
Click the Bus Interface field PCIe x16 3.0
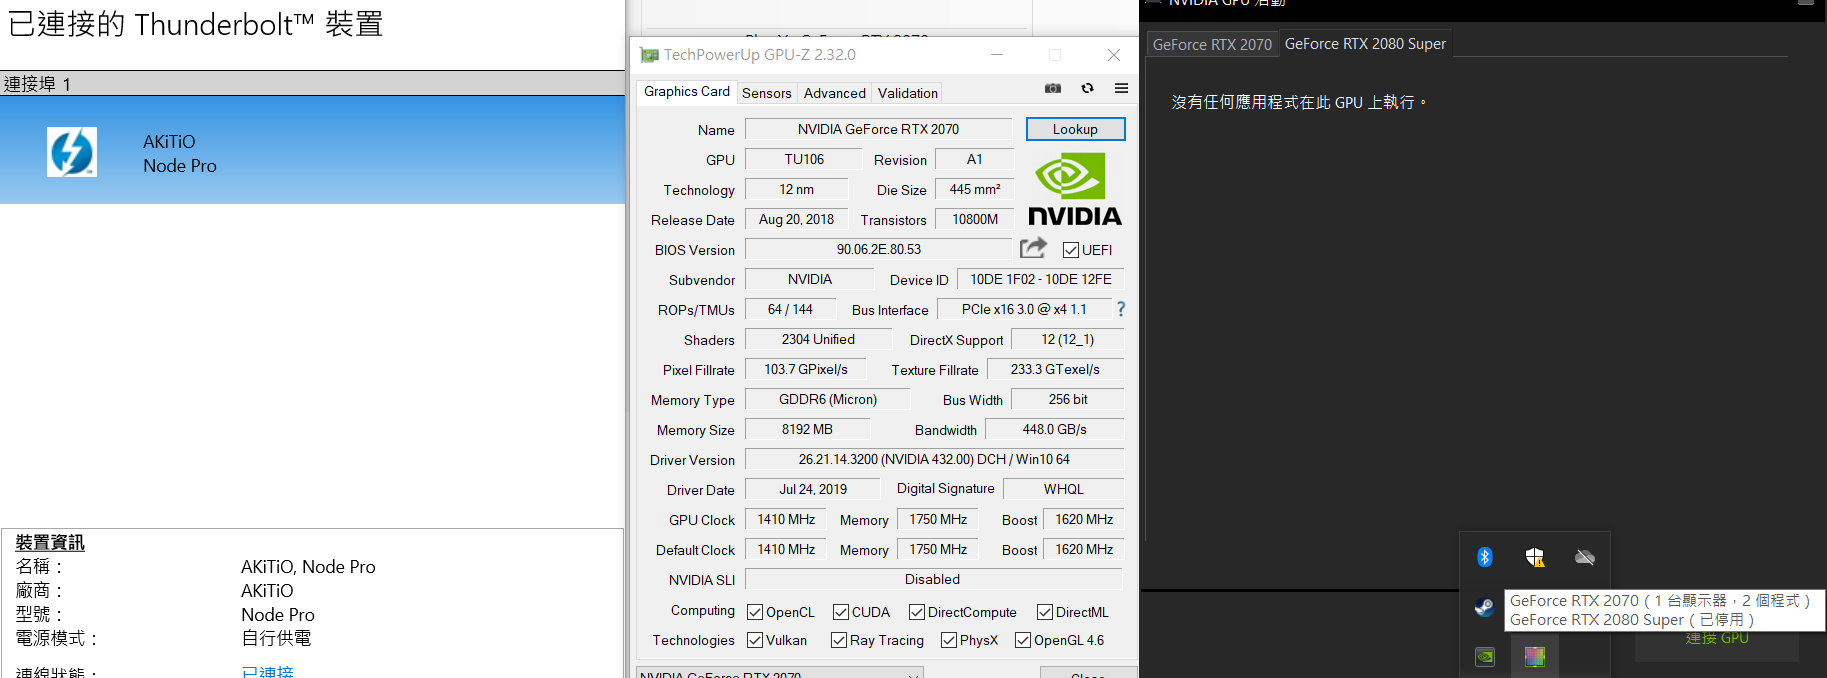click(x=1024, y=309)
